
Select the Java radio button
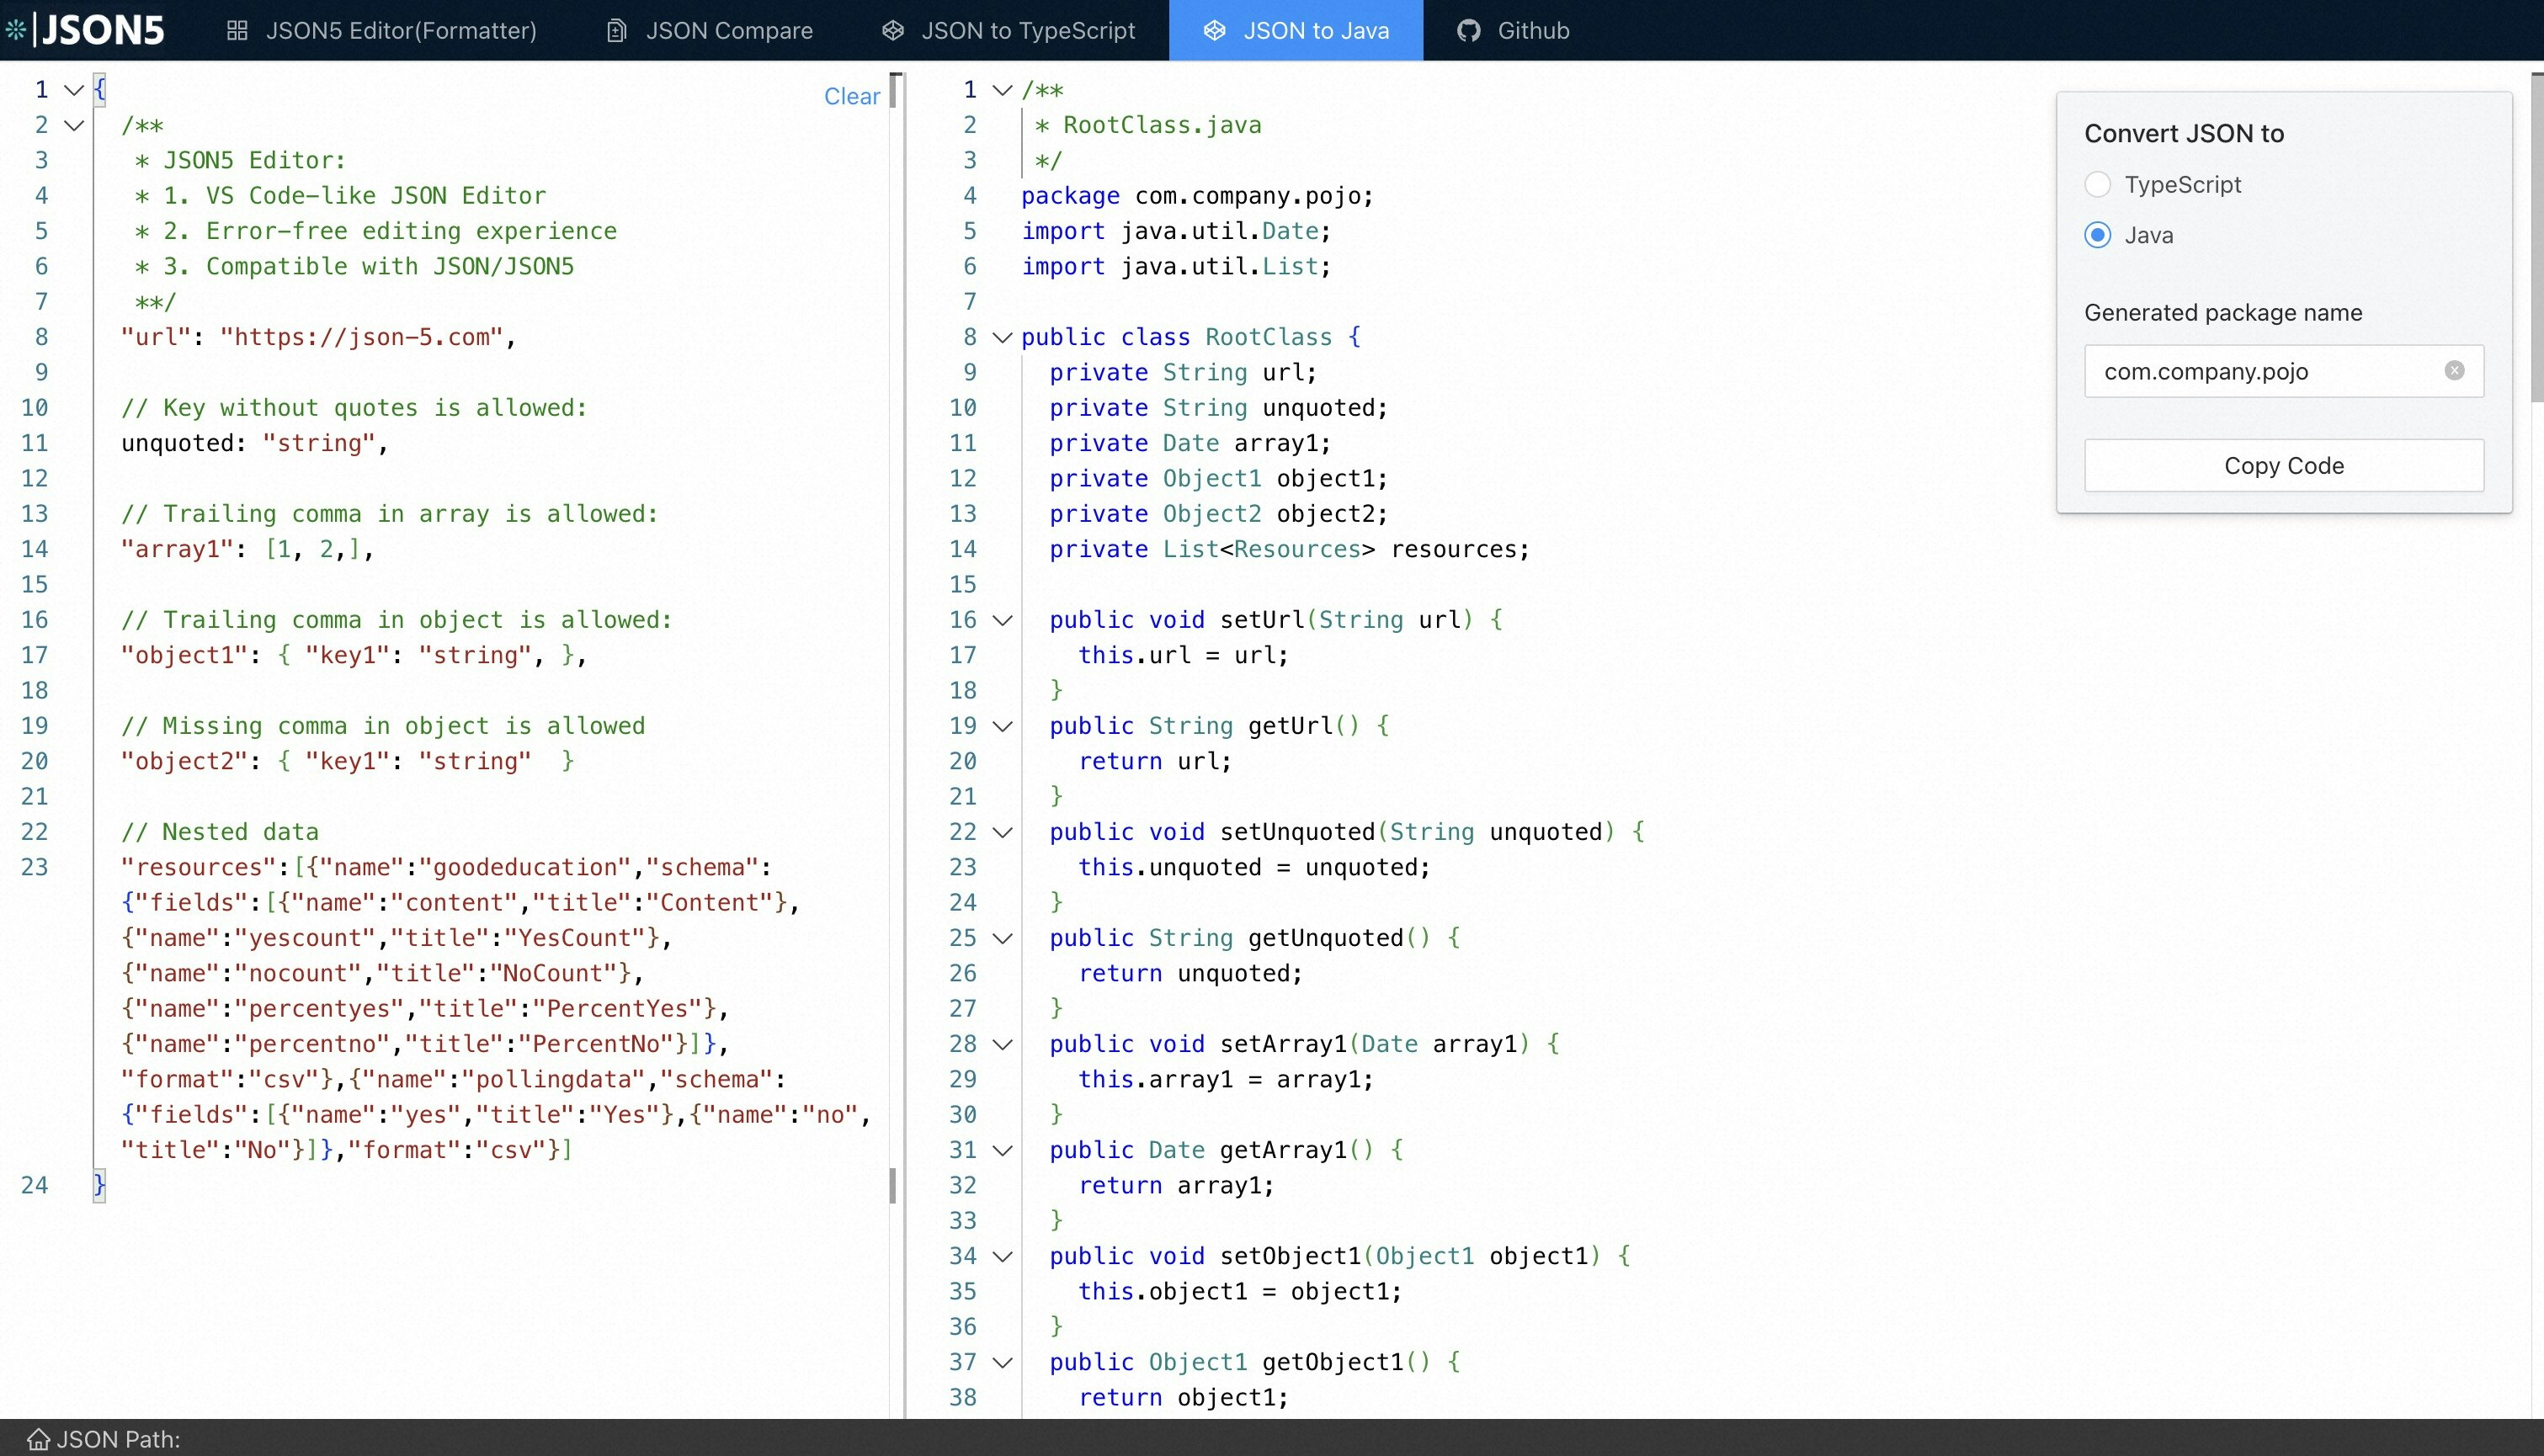2098,235
